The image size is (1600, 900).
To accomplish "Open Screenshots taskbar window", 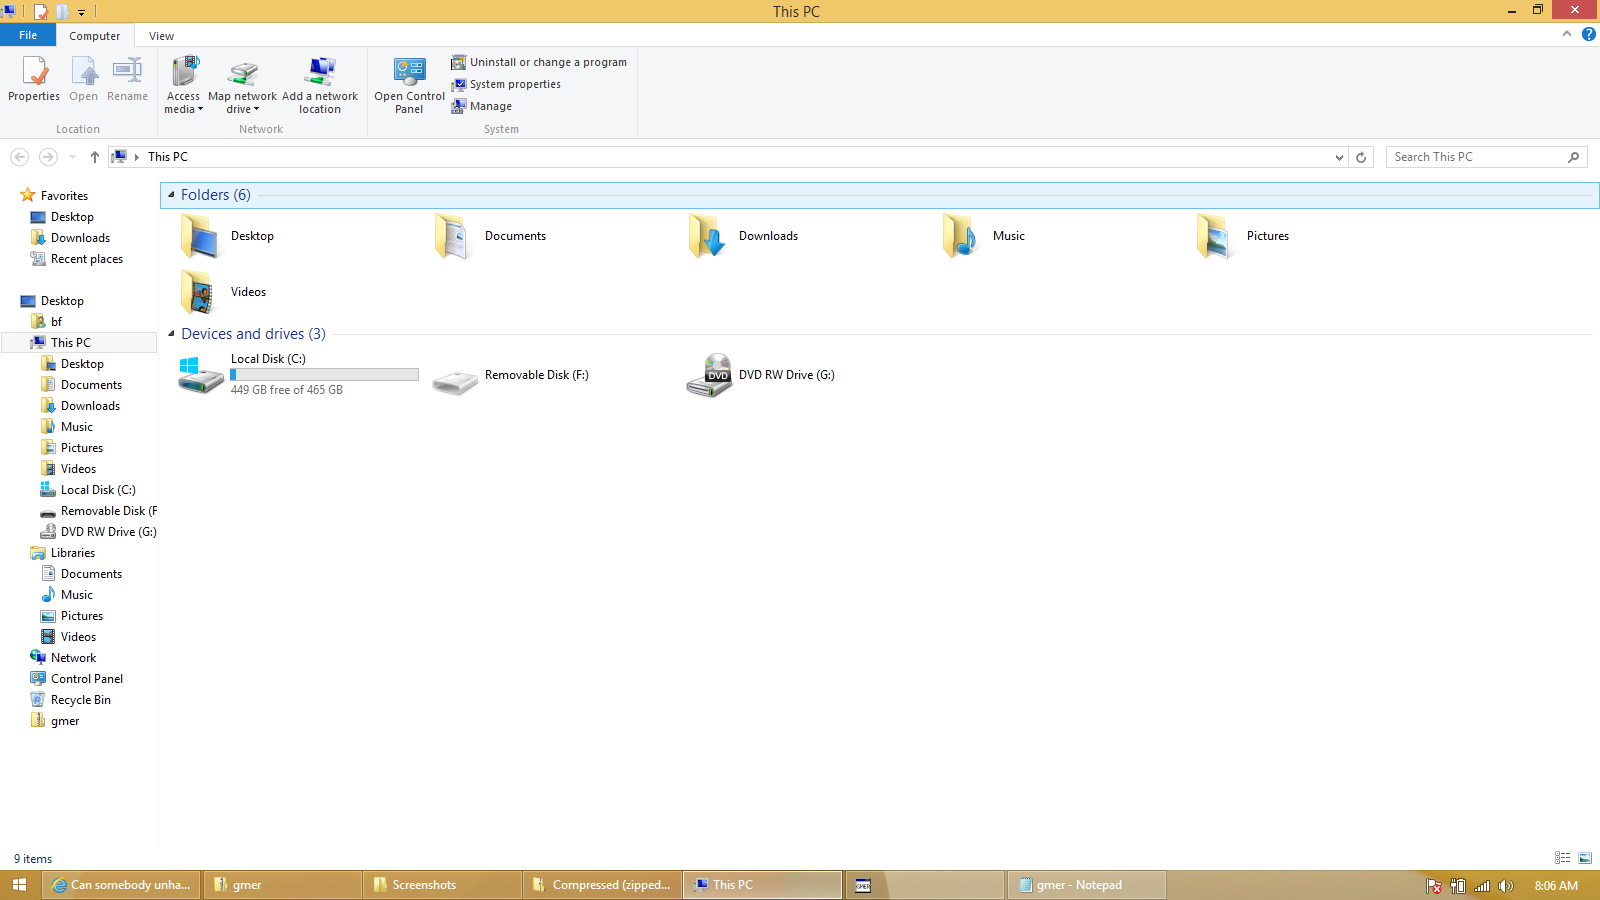I will (x=442, y=885).
